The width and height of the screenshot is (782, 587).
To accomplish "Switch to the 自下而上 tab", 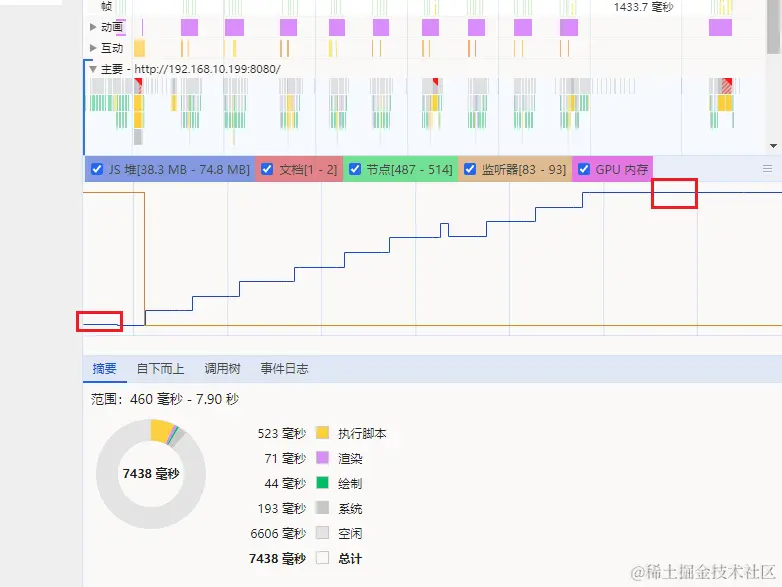I will pos(161,369).
